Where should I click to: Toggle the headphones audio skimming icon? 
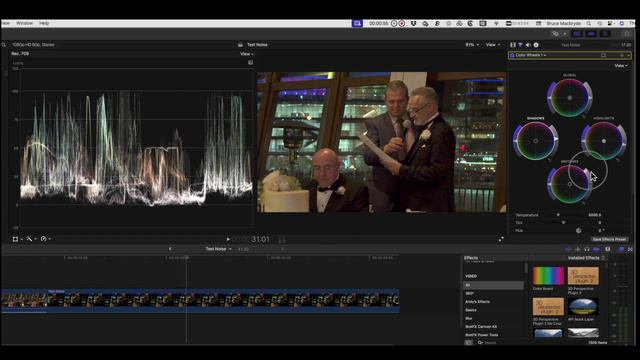(x=587, y=249)
